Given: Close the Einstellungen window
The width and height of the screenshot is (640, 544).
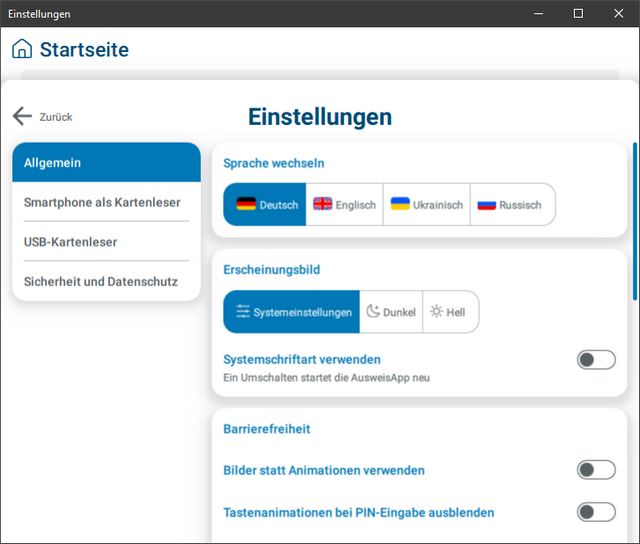Looking at the screenshot, I should tap(619, 13).
